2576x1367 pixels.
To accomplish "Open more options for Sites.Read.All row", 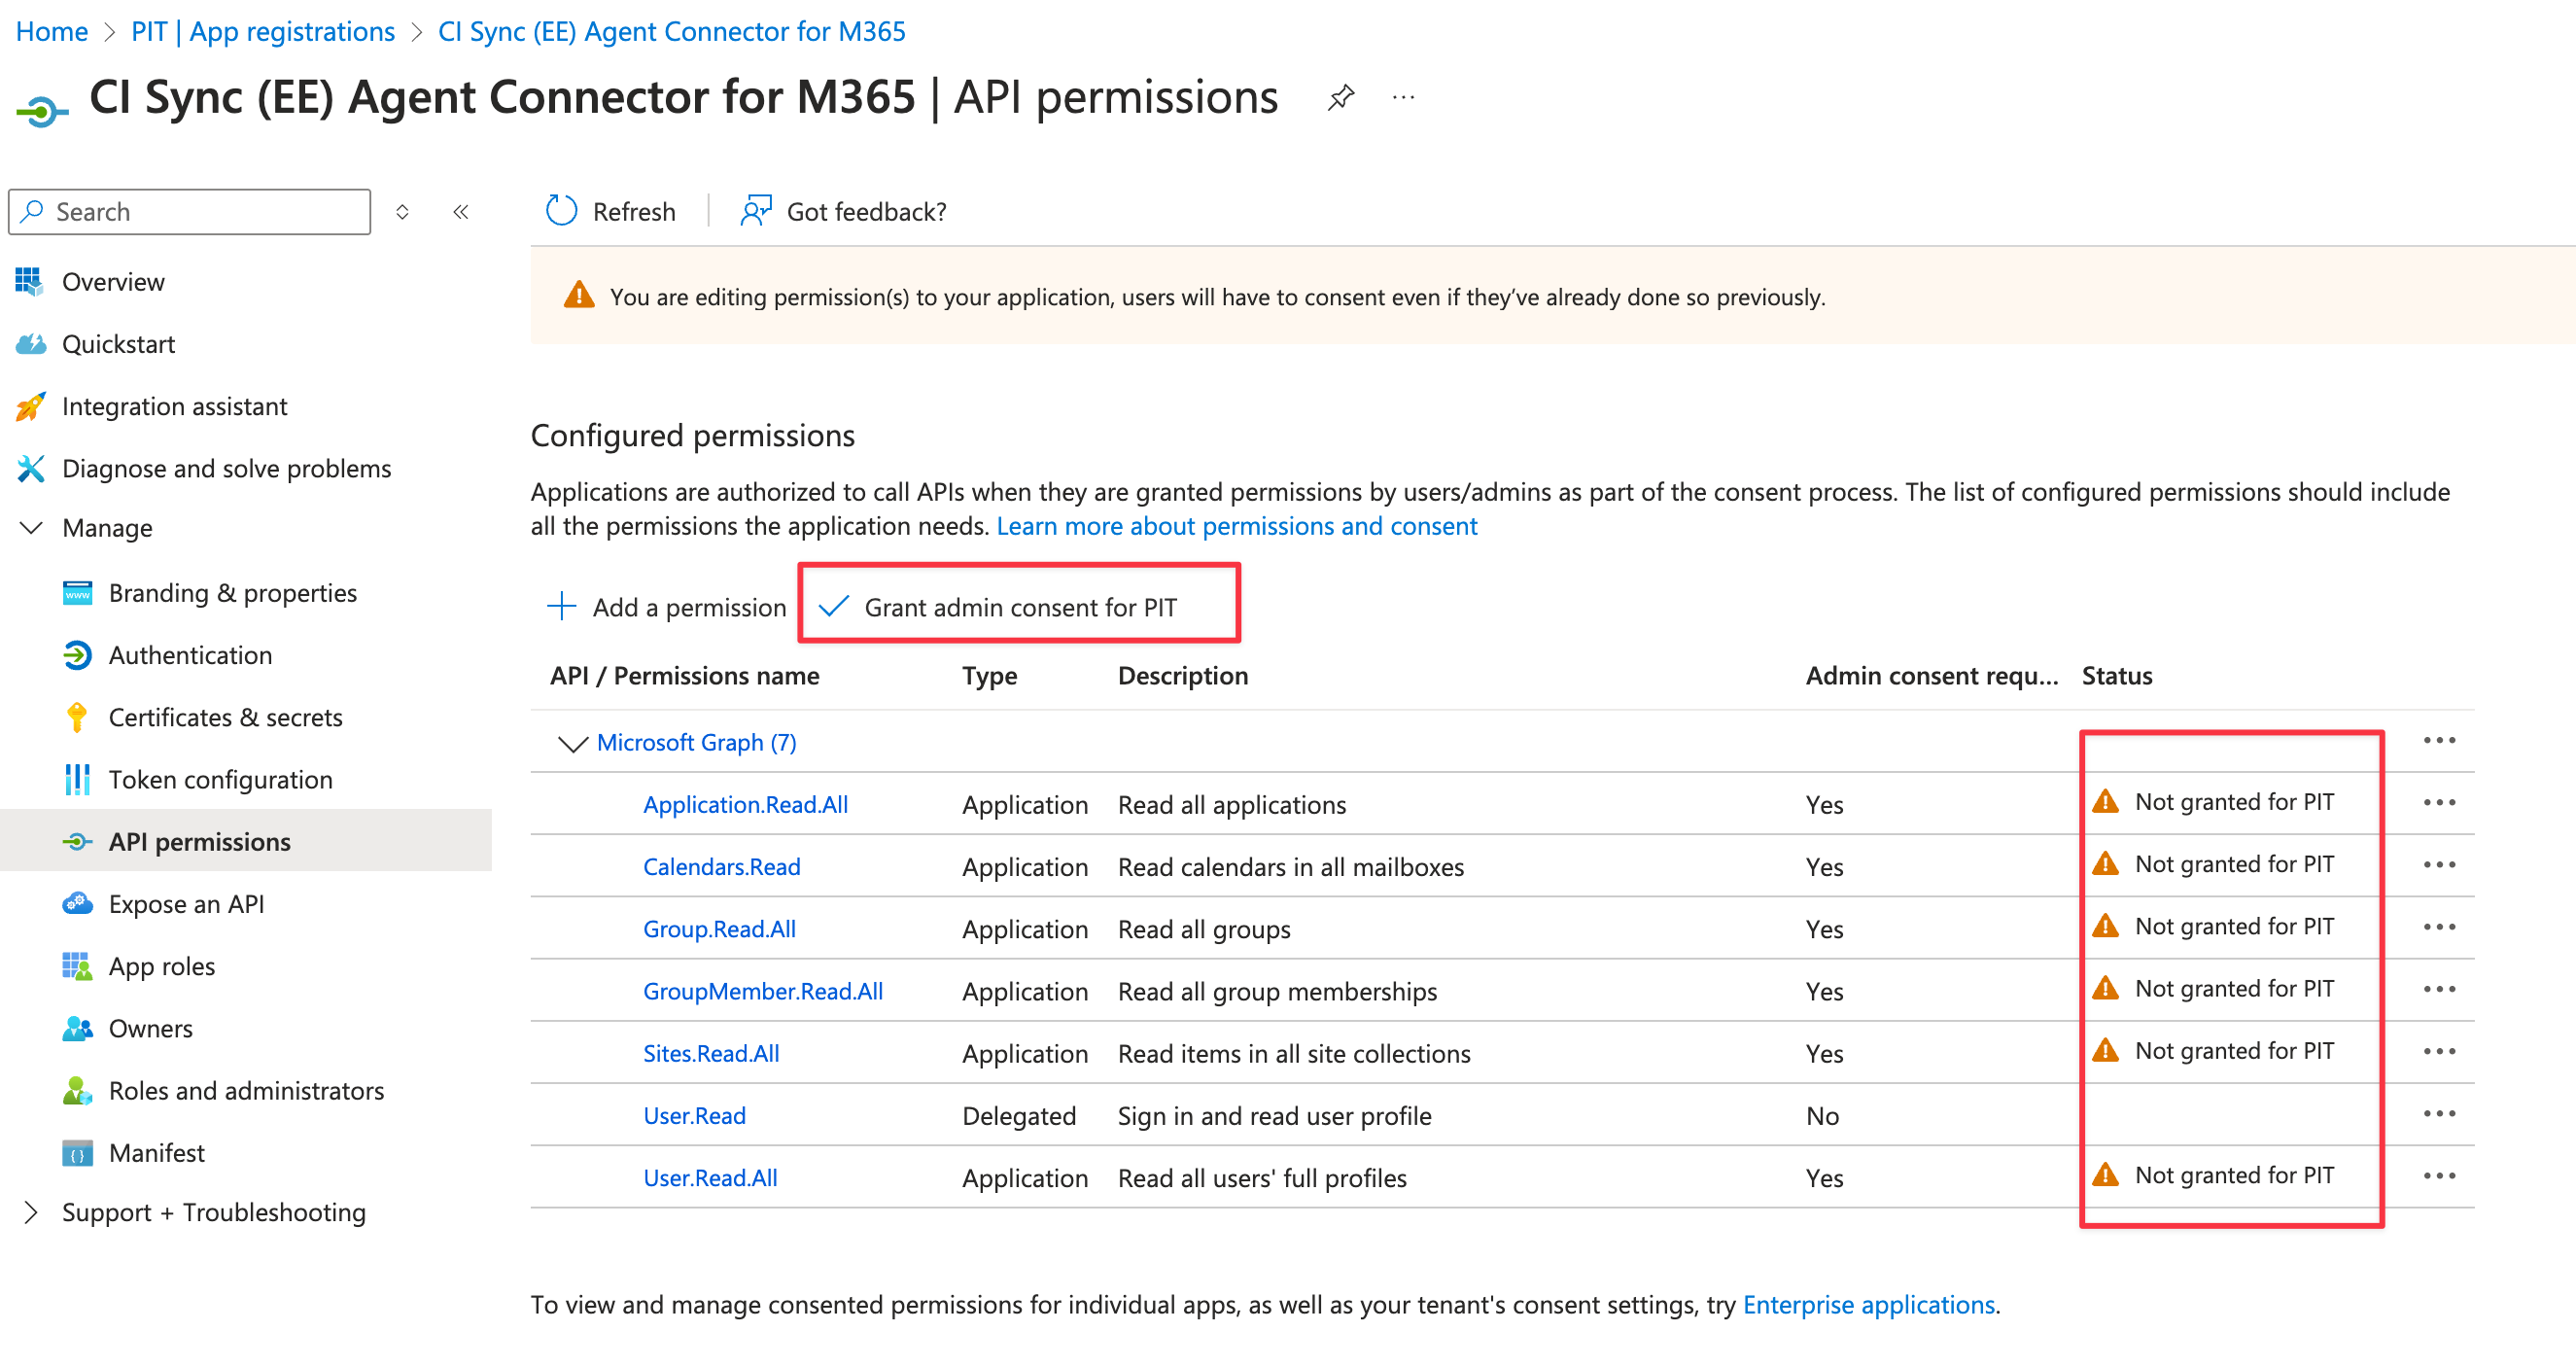I will pos(2439,1051).
